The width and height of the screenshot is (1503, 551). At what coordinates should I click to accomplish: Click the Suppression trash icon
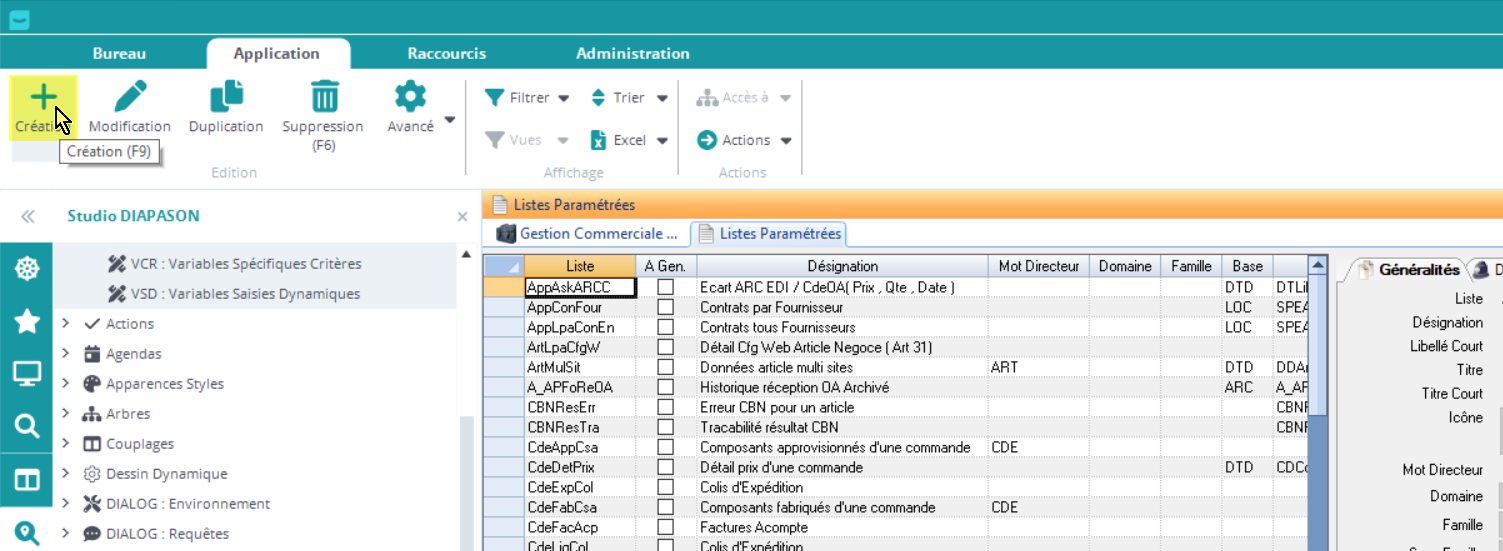(323, 98)
